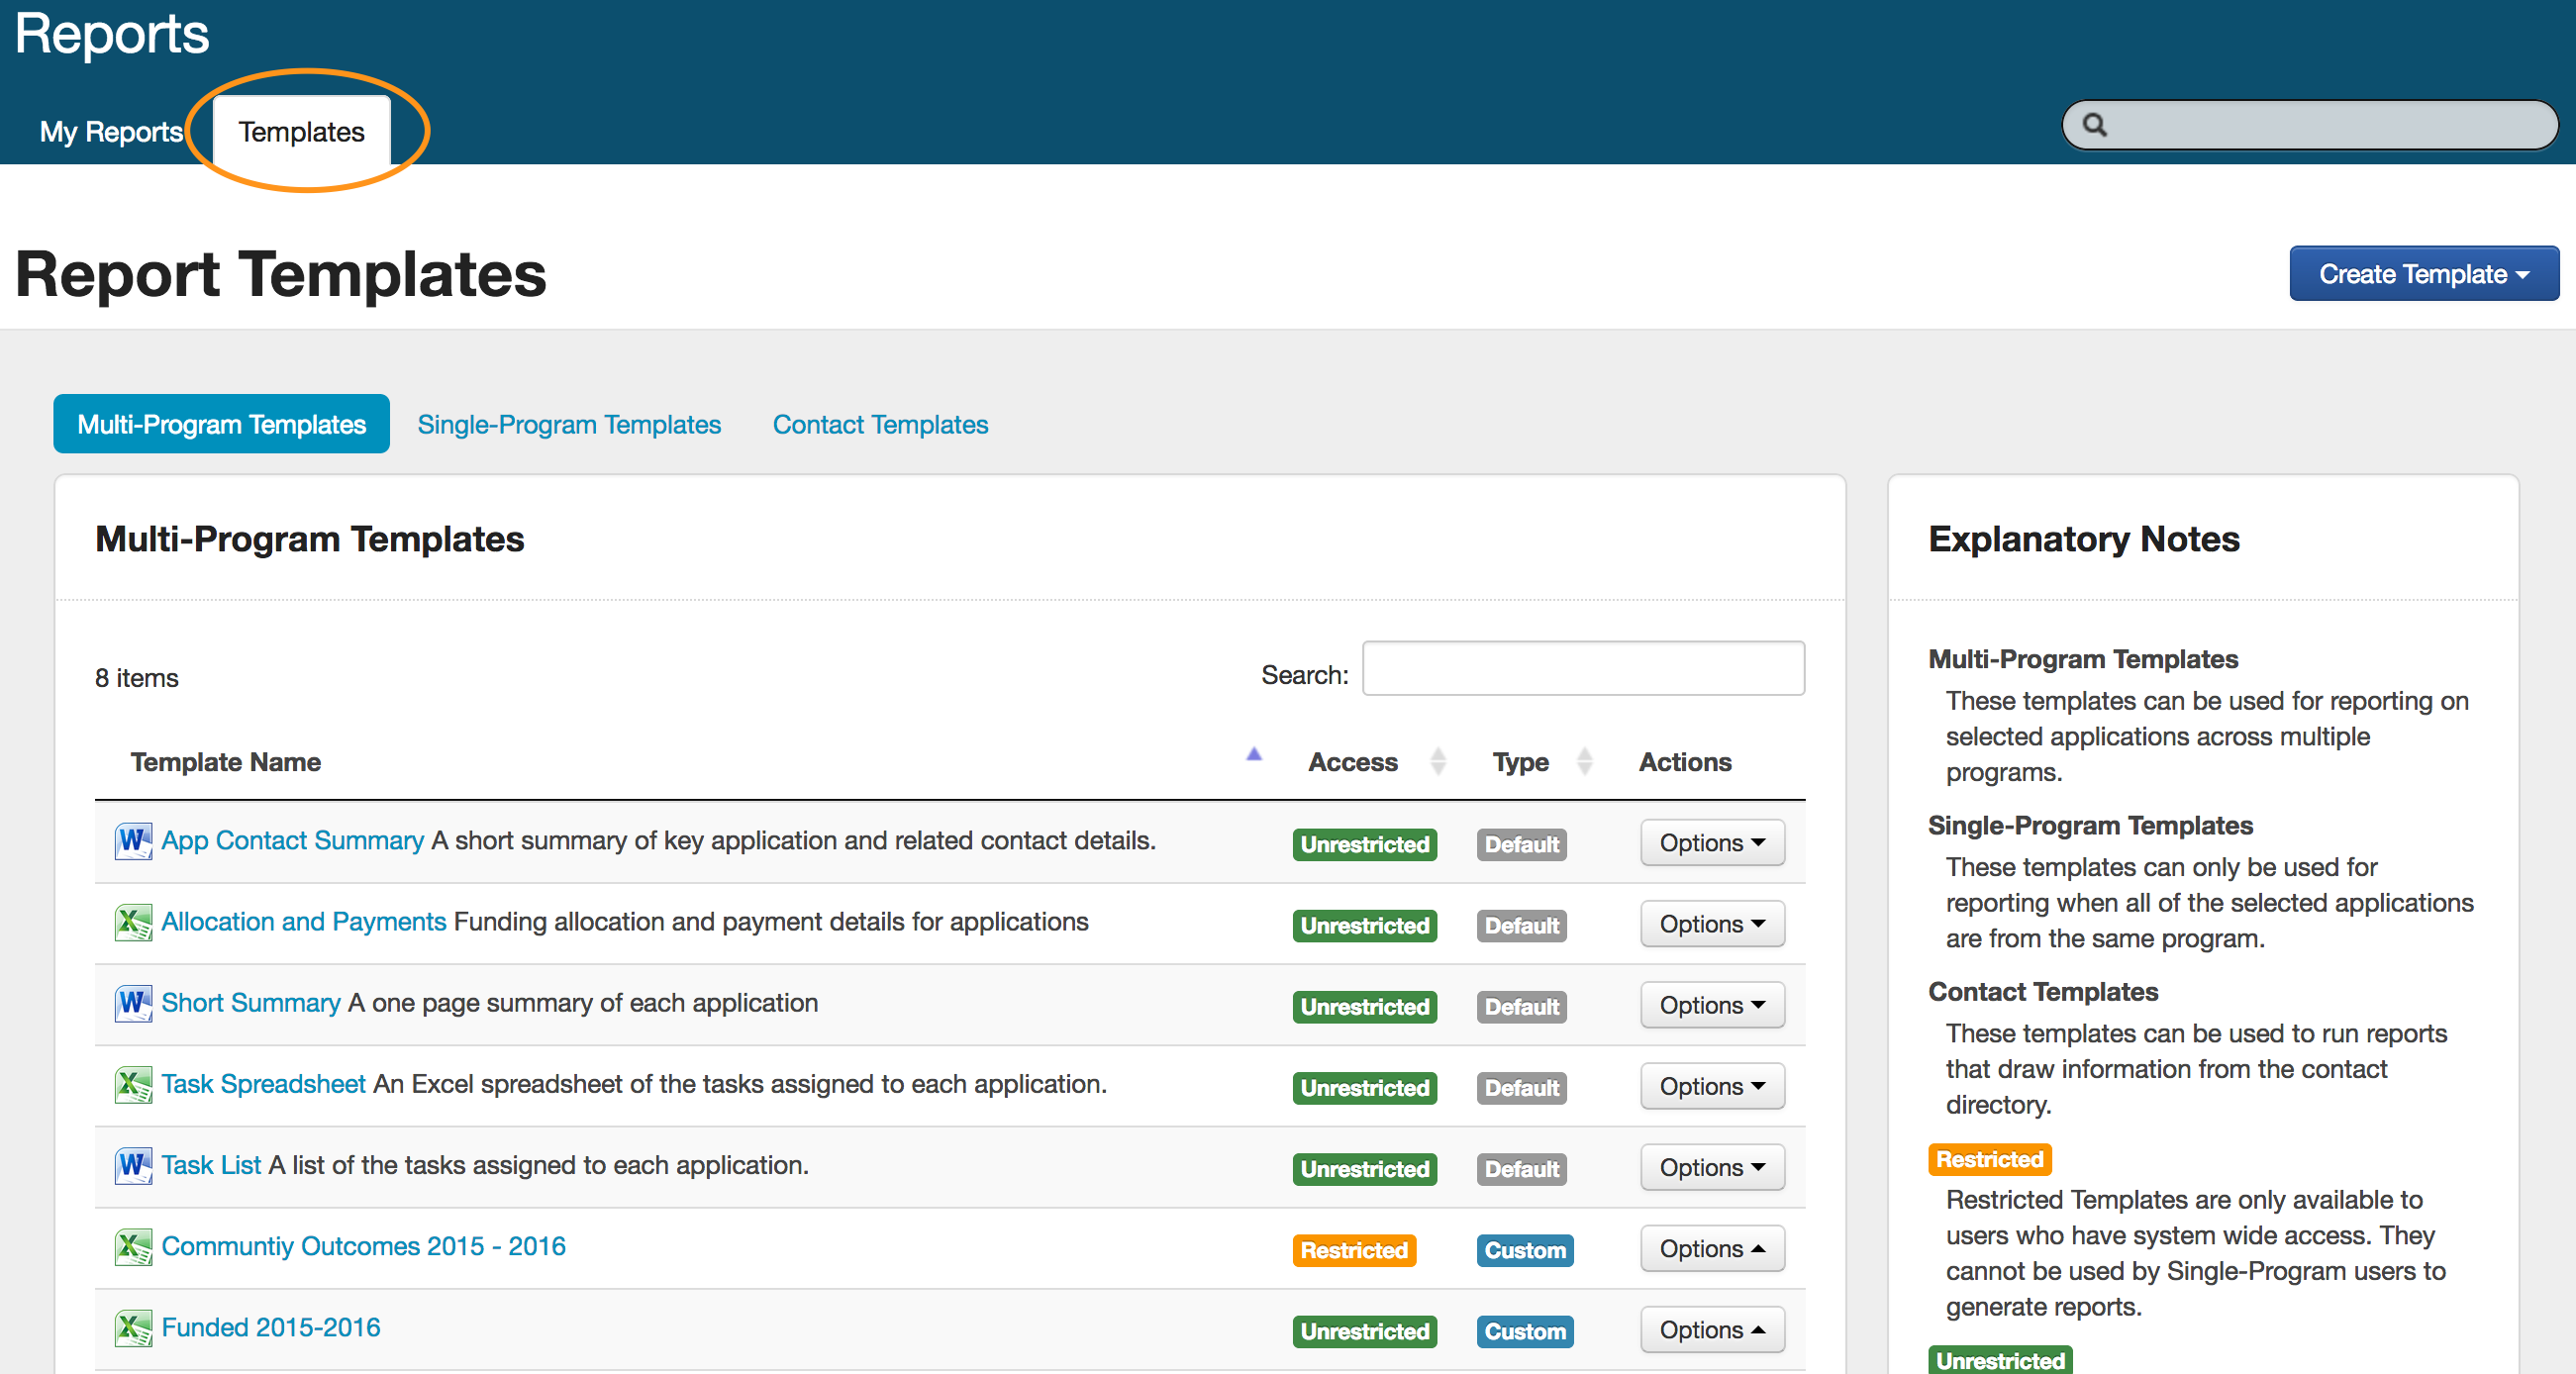Toggle sorting on the Type column
Screen dimensions: 2576x1374
pos(1583,762)
